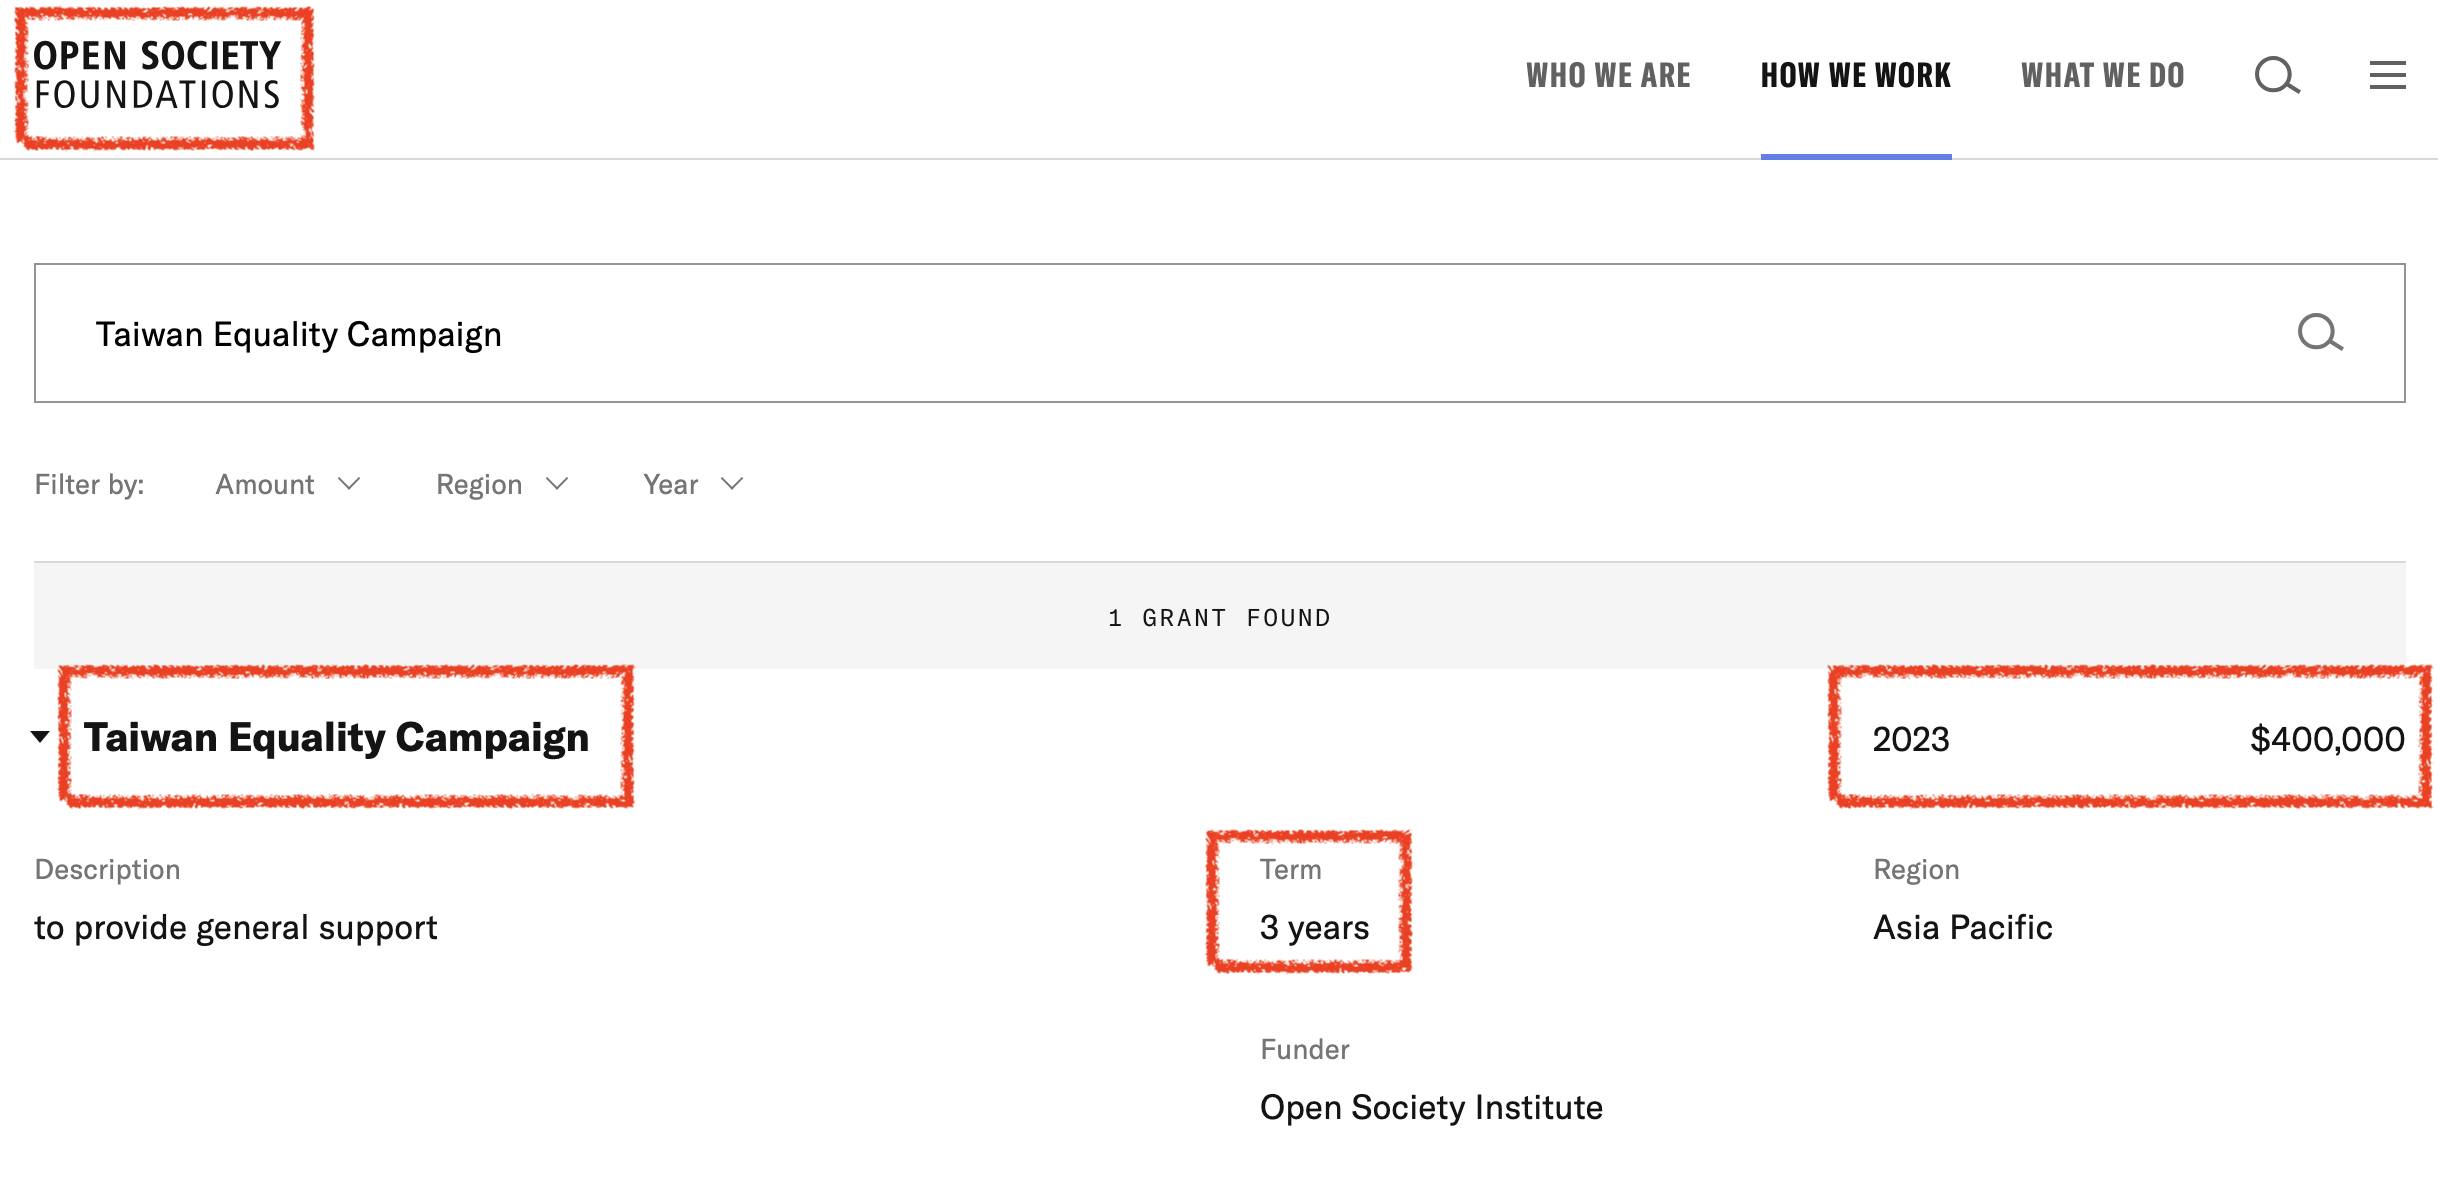
Task: Open the hamburger menu icon
Action: pyautogui.click(x=2387, y=75)
